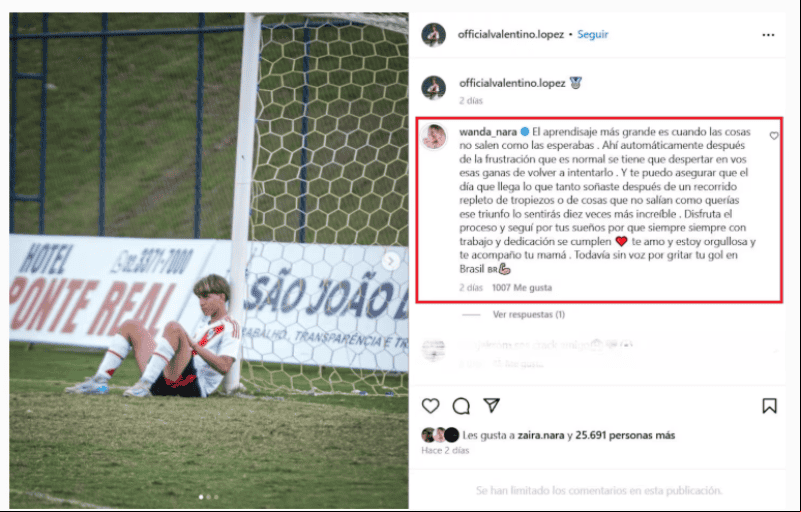View the 1007 Me gusta comment likes
Image resolution: width=801 pixels, height=512 pixels.
point(522,288)
